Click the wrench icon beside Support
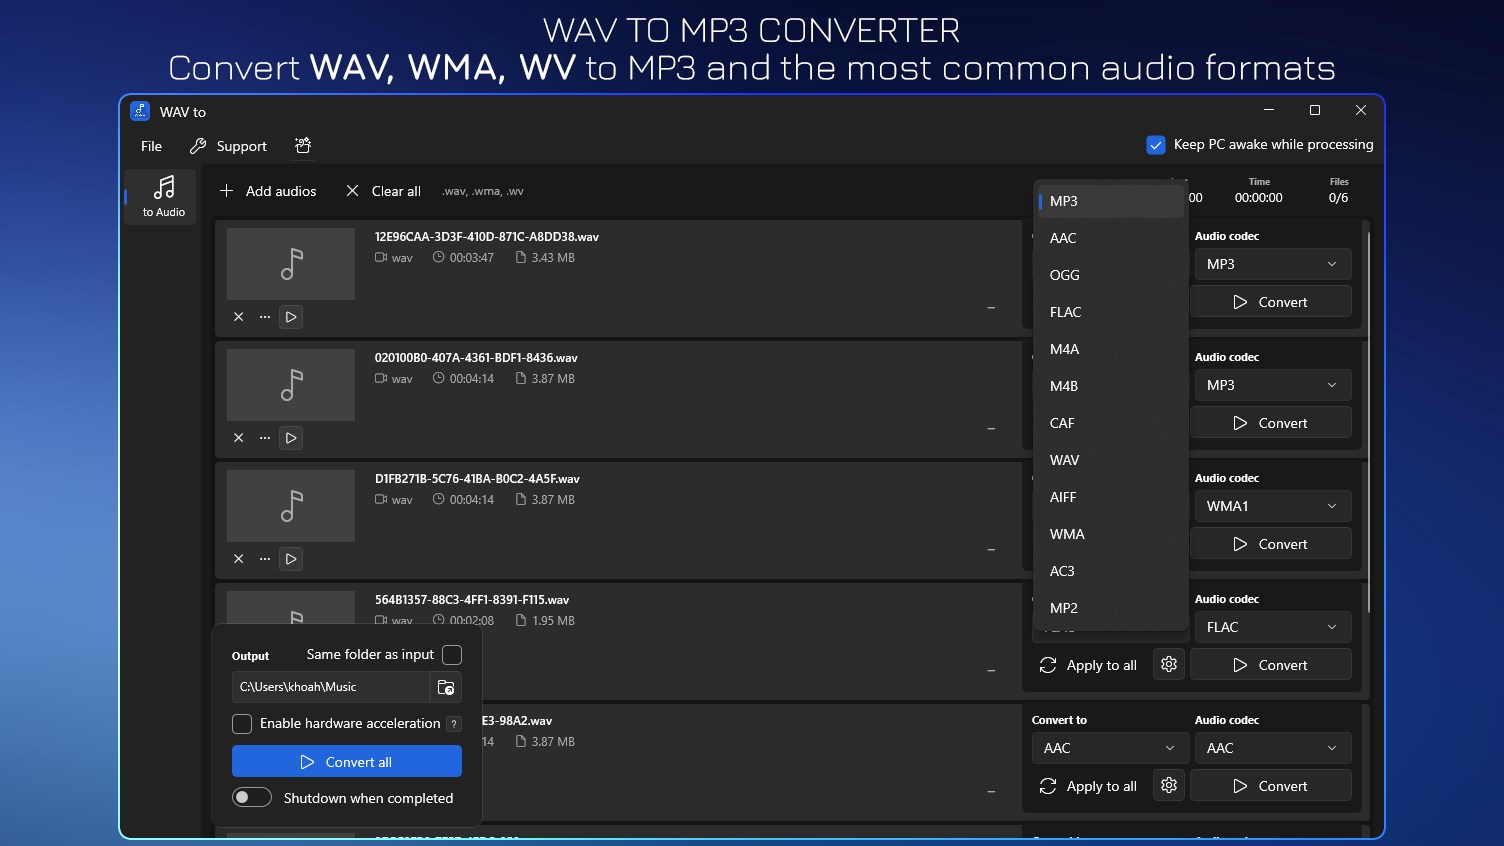 coord(197,145)
